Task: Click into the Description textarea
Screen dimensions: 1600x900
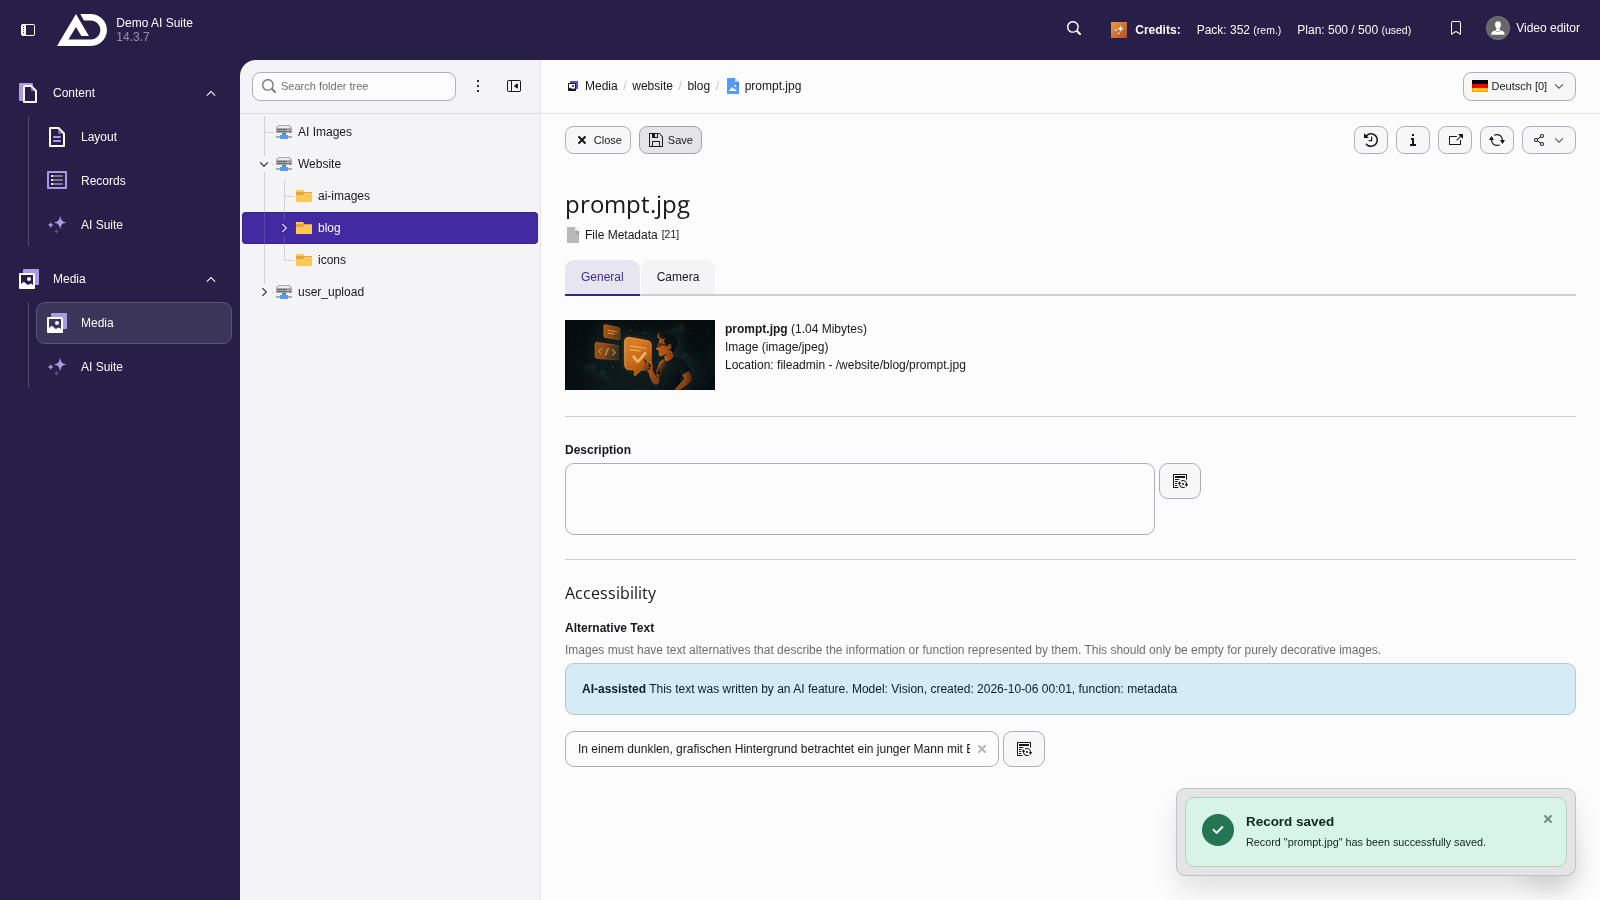Action: point(860,499)
